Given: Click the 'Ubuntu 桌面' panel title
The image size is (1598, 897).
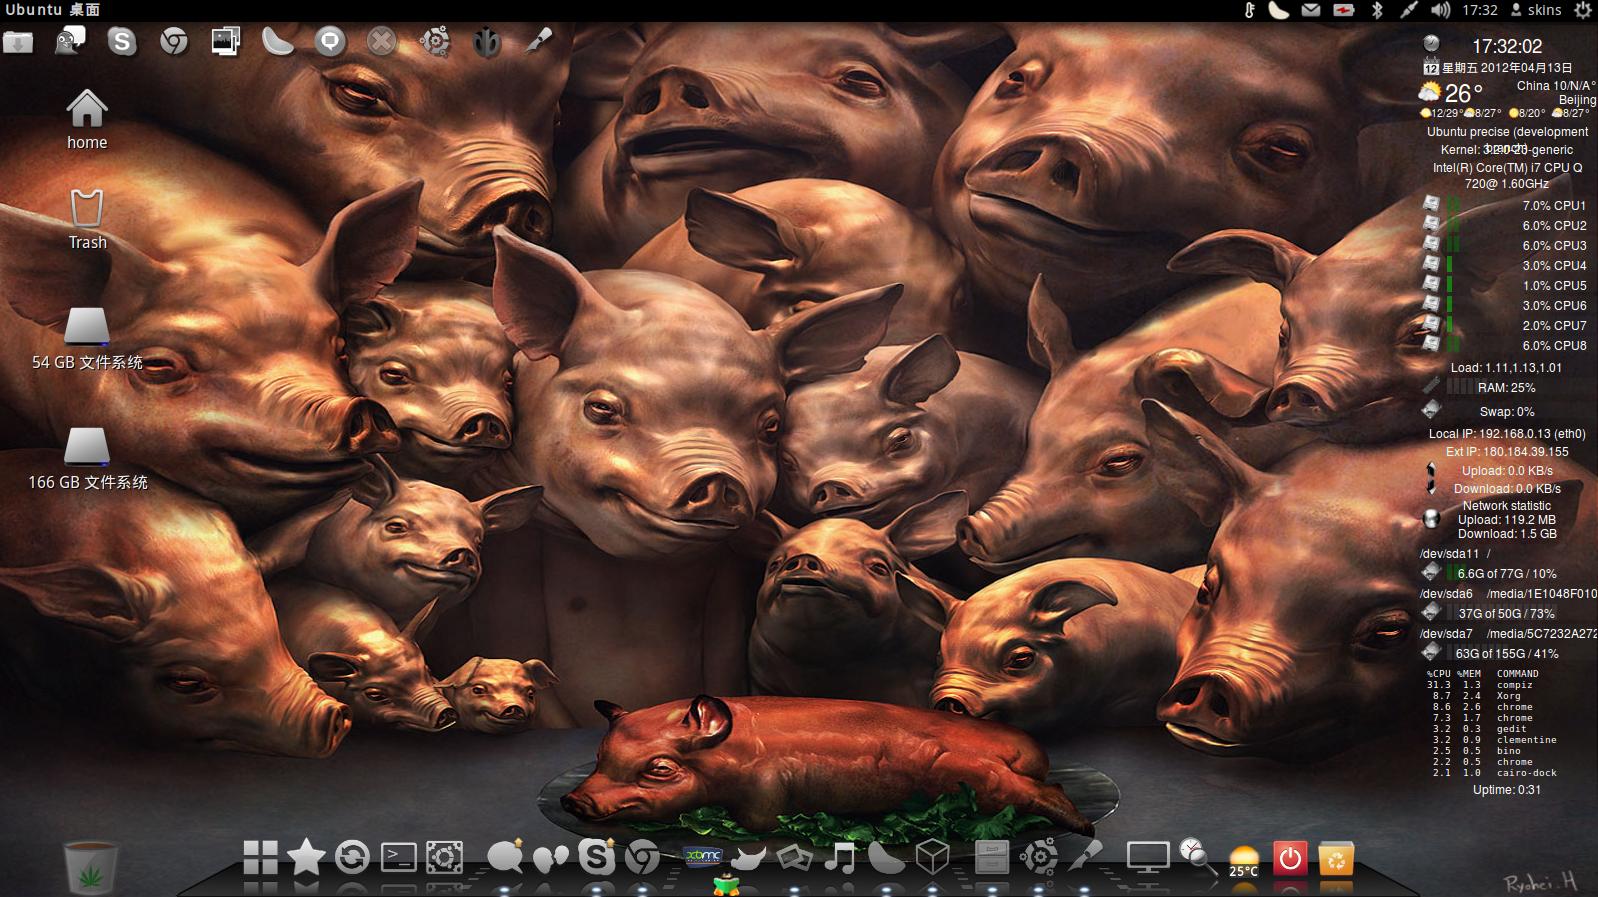Looking at the screenshot, I should 53,10.
